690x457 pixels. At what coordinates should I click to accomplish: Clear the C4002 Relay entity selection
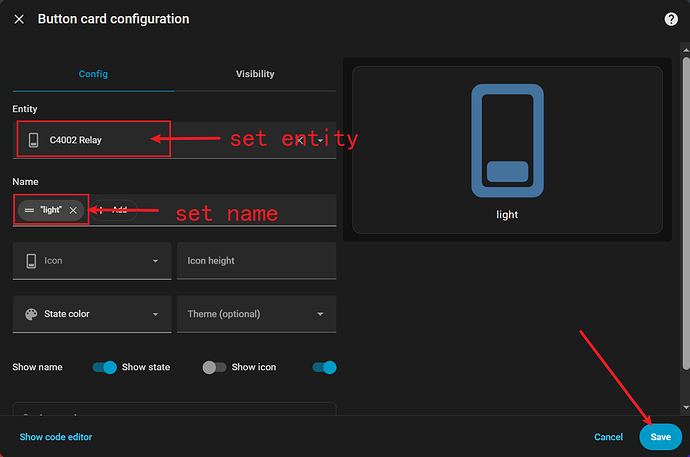tap(299, 140)
